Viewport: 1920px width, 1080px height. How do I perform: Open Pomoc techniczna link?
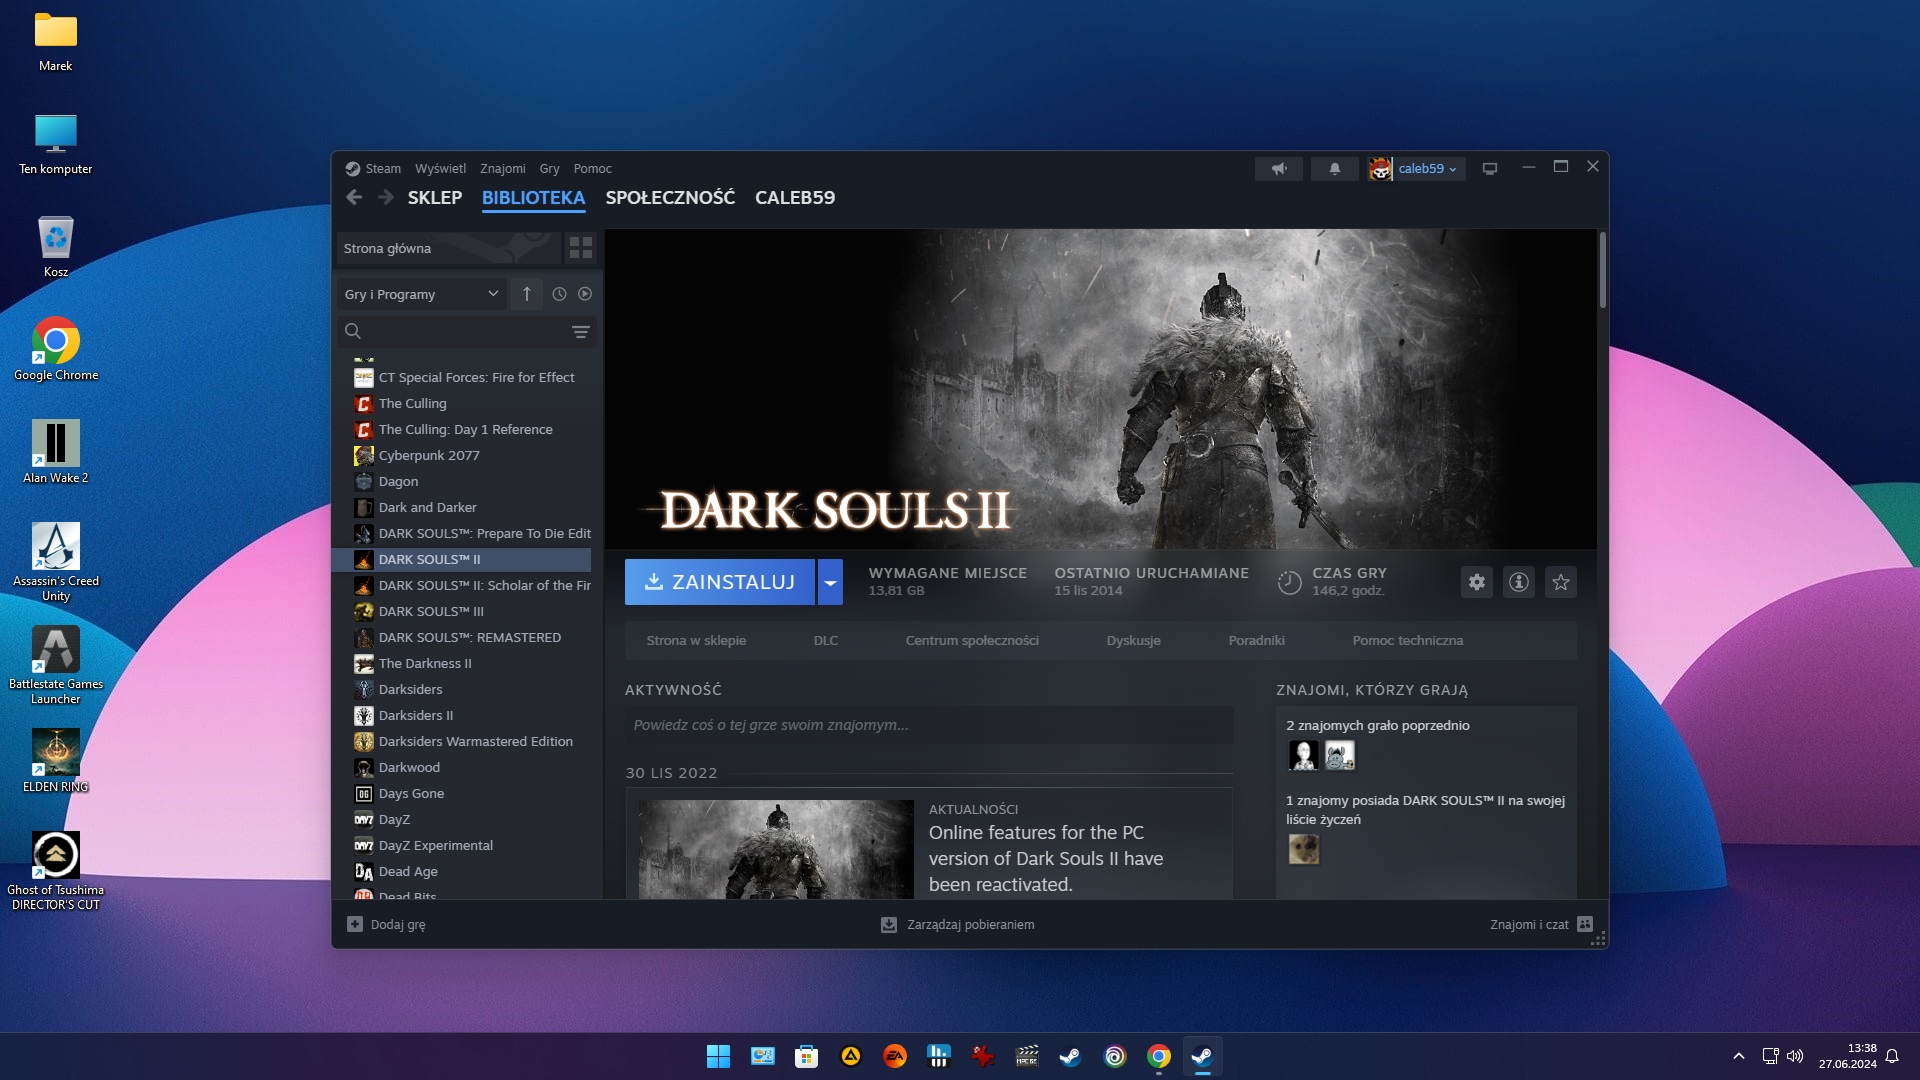coord(1407,641)
